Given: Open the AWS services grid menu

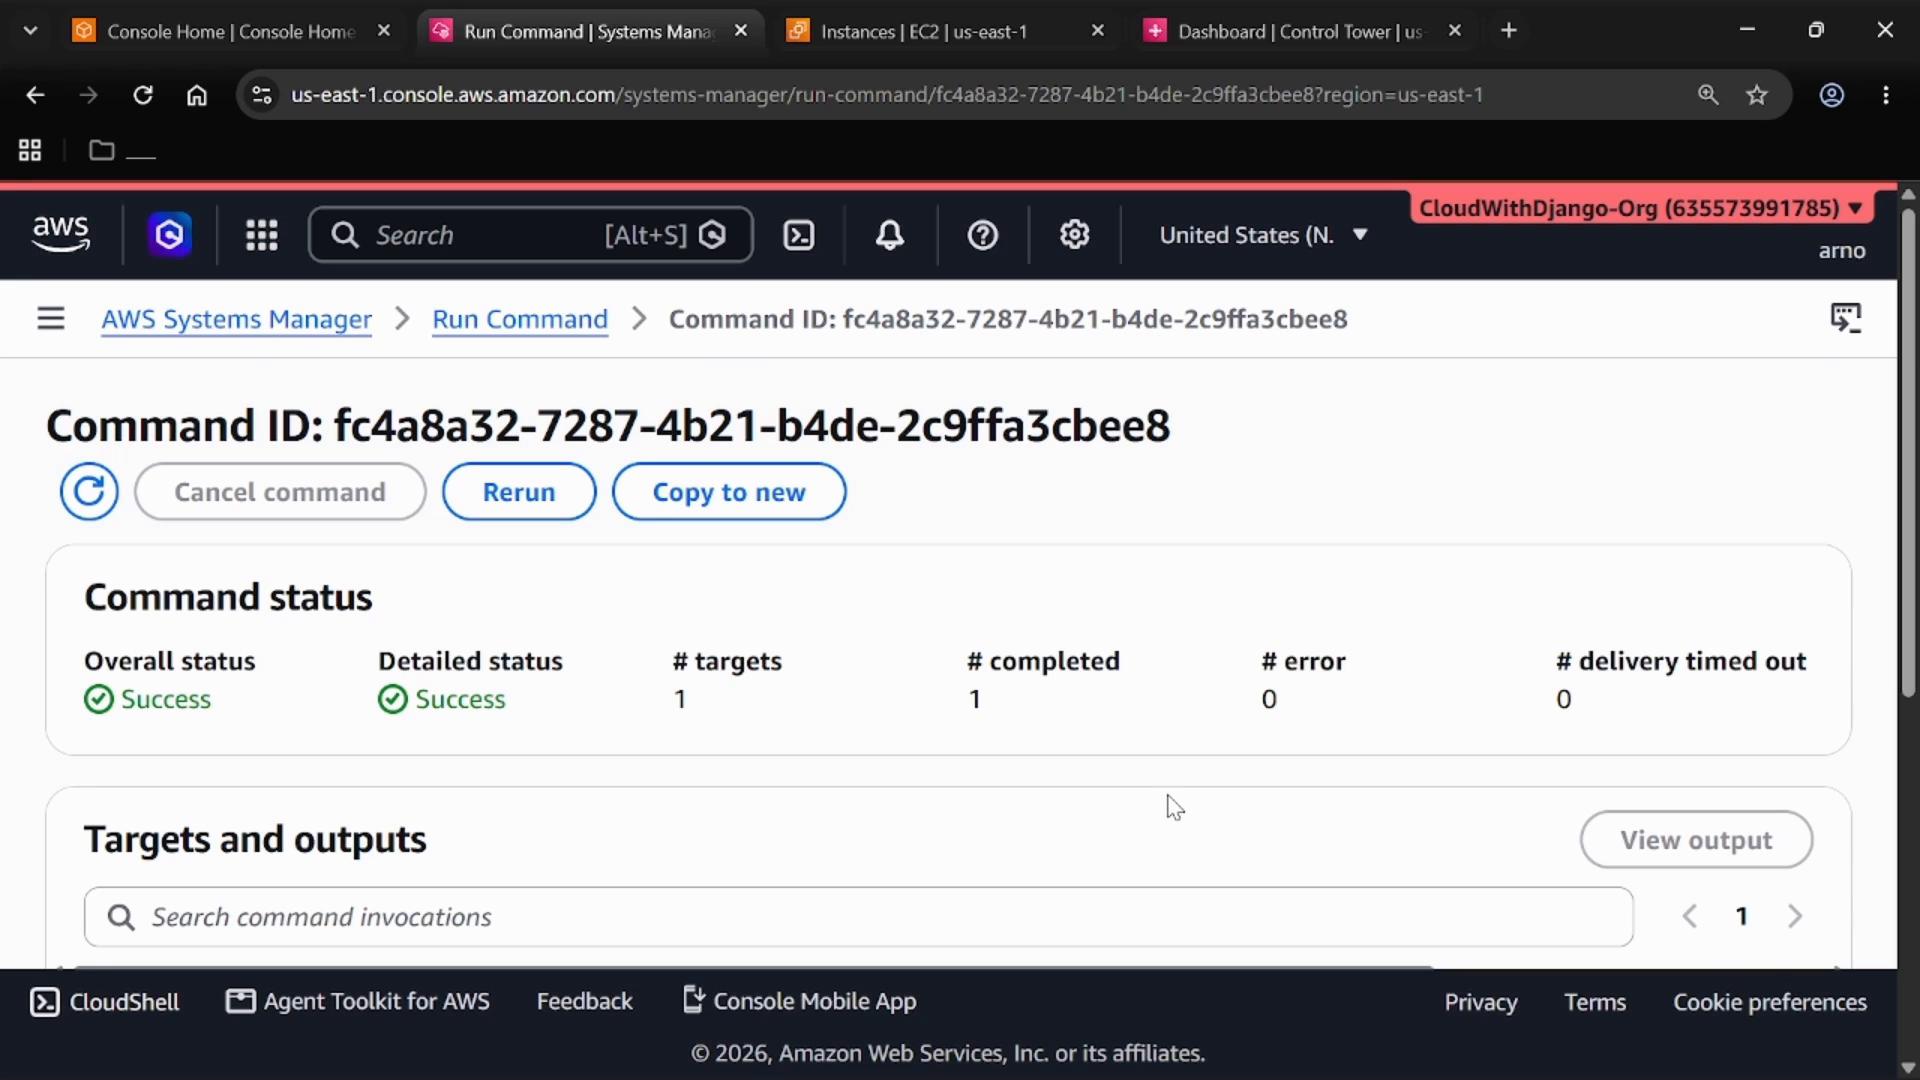Looking at the screenshot, I should tap(262, 235).
